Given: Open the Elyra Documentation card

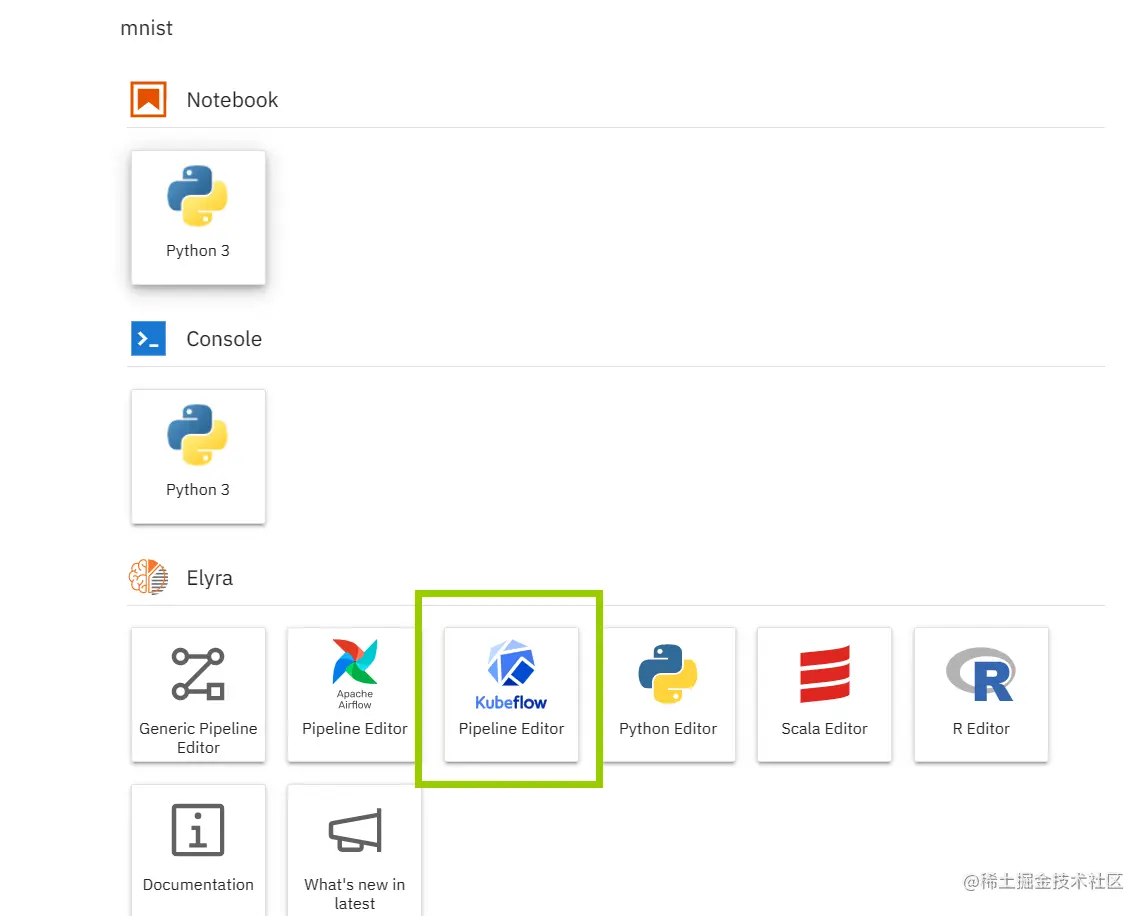Looking at the screenshot, I should pyautogui.click(x=198, y=850).
